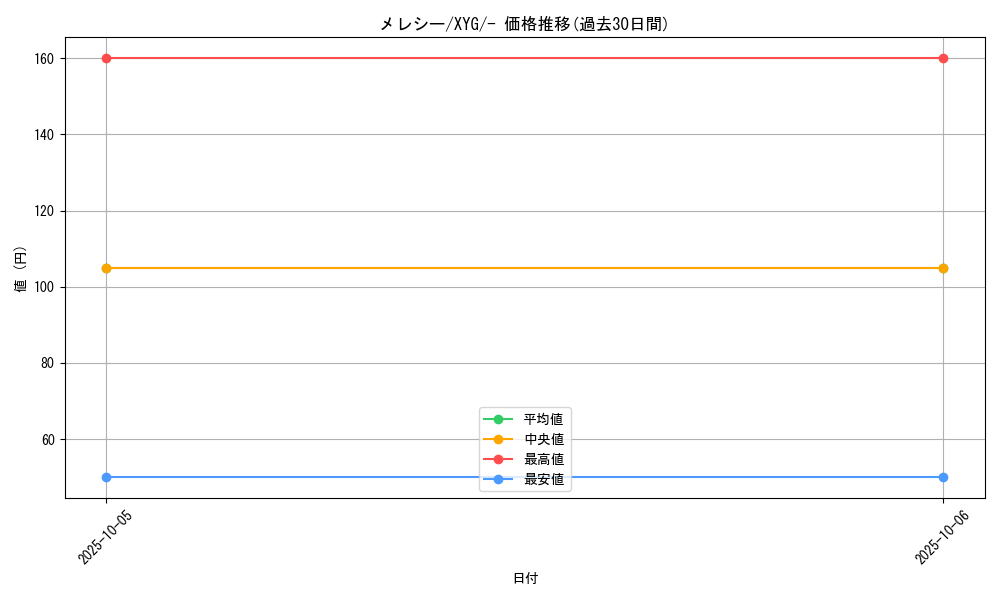Select the 最安値 legend label text
The height and width of the screenshot is (600, 1000).
[x=544, y=480]
